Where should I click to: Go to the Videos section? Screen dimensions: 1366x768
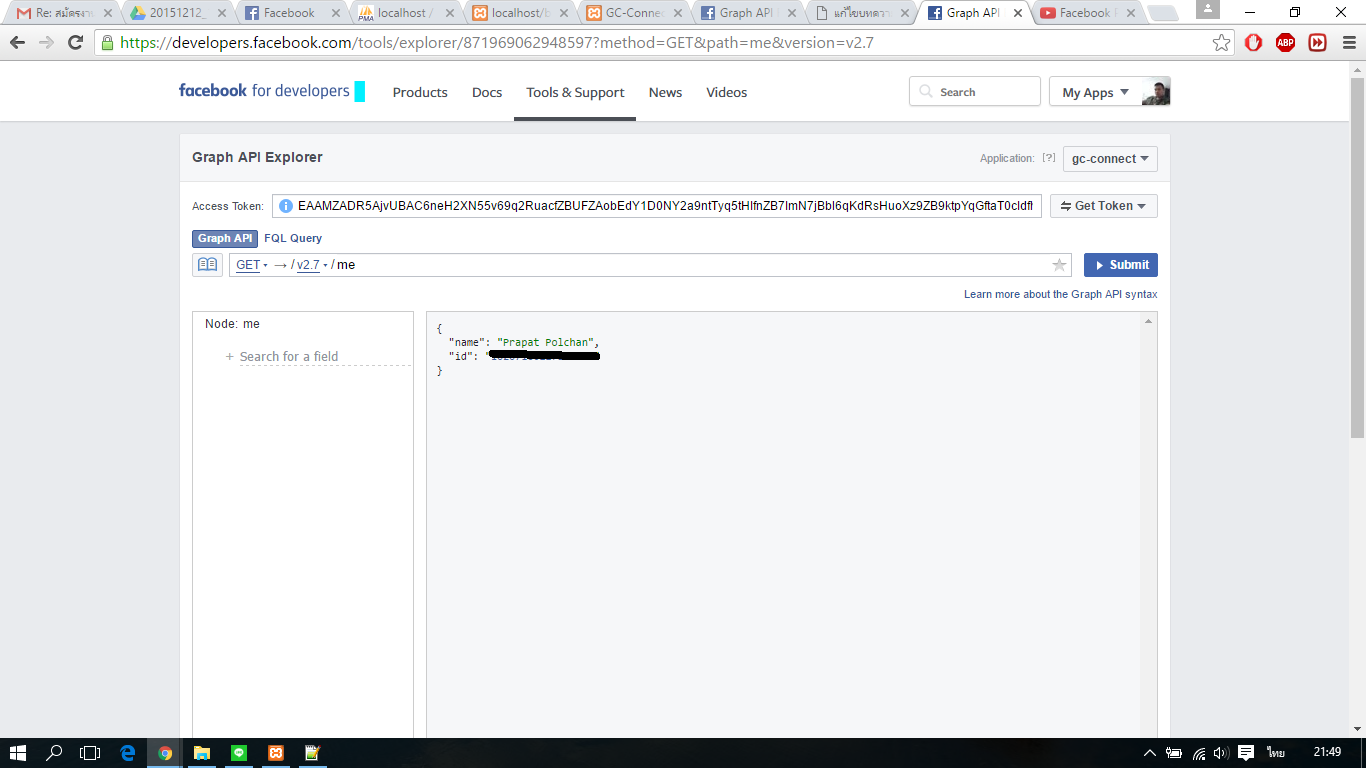tap(727, 92)
